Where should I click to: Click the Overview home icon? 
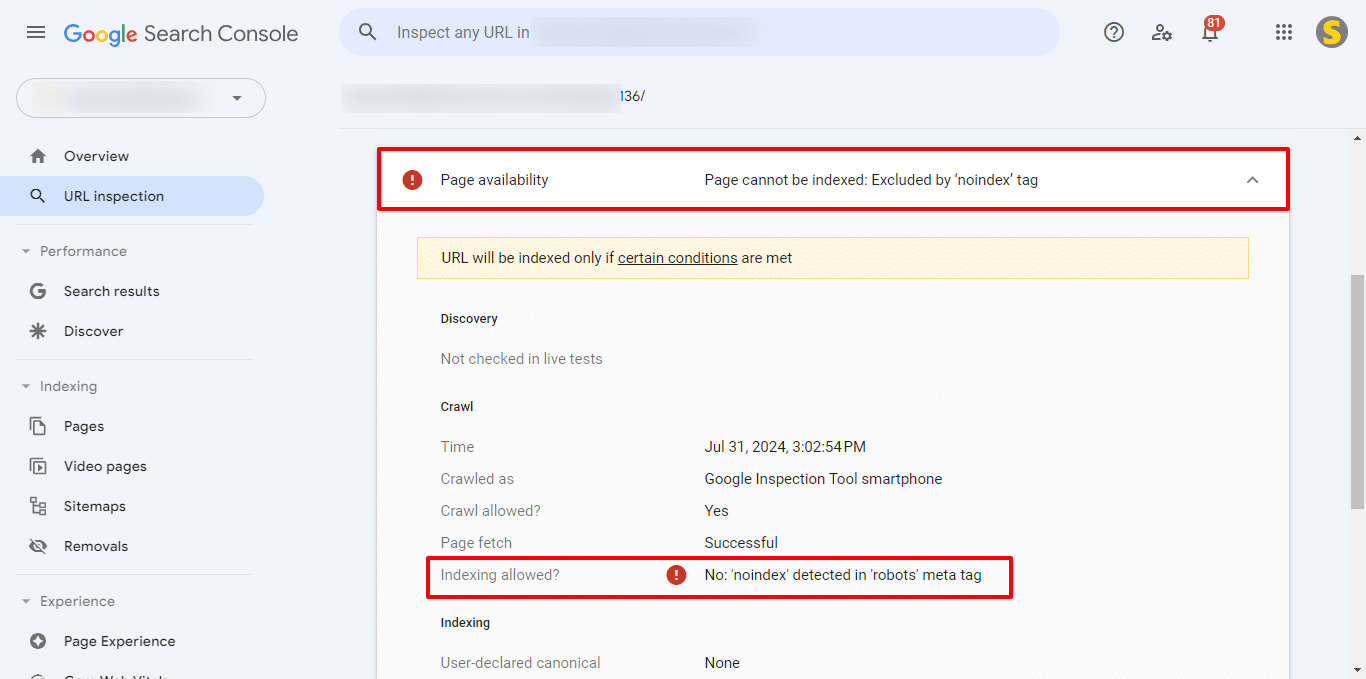[38, 156]
